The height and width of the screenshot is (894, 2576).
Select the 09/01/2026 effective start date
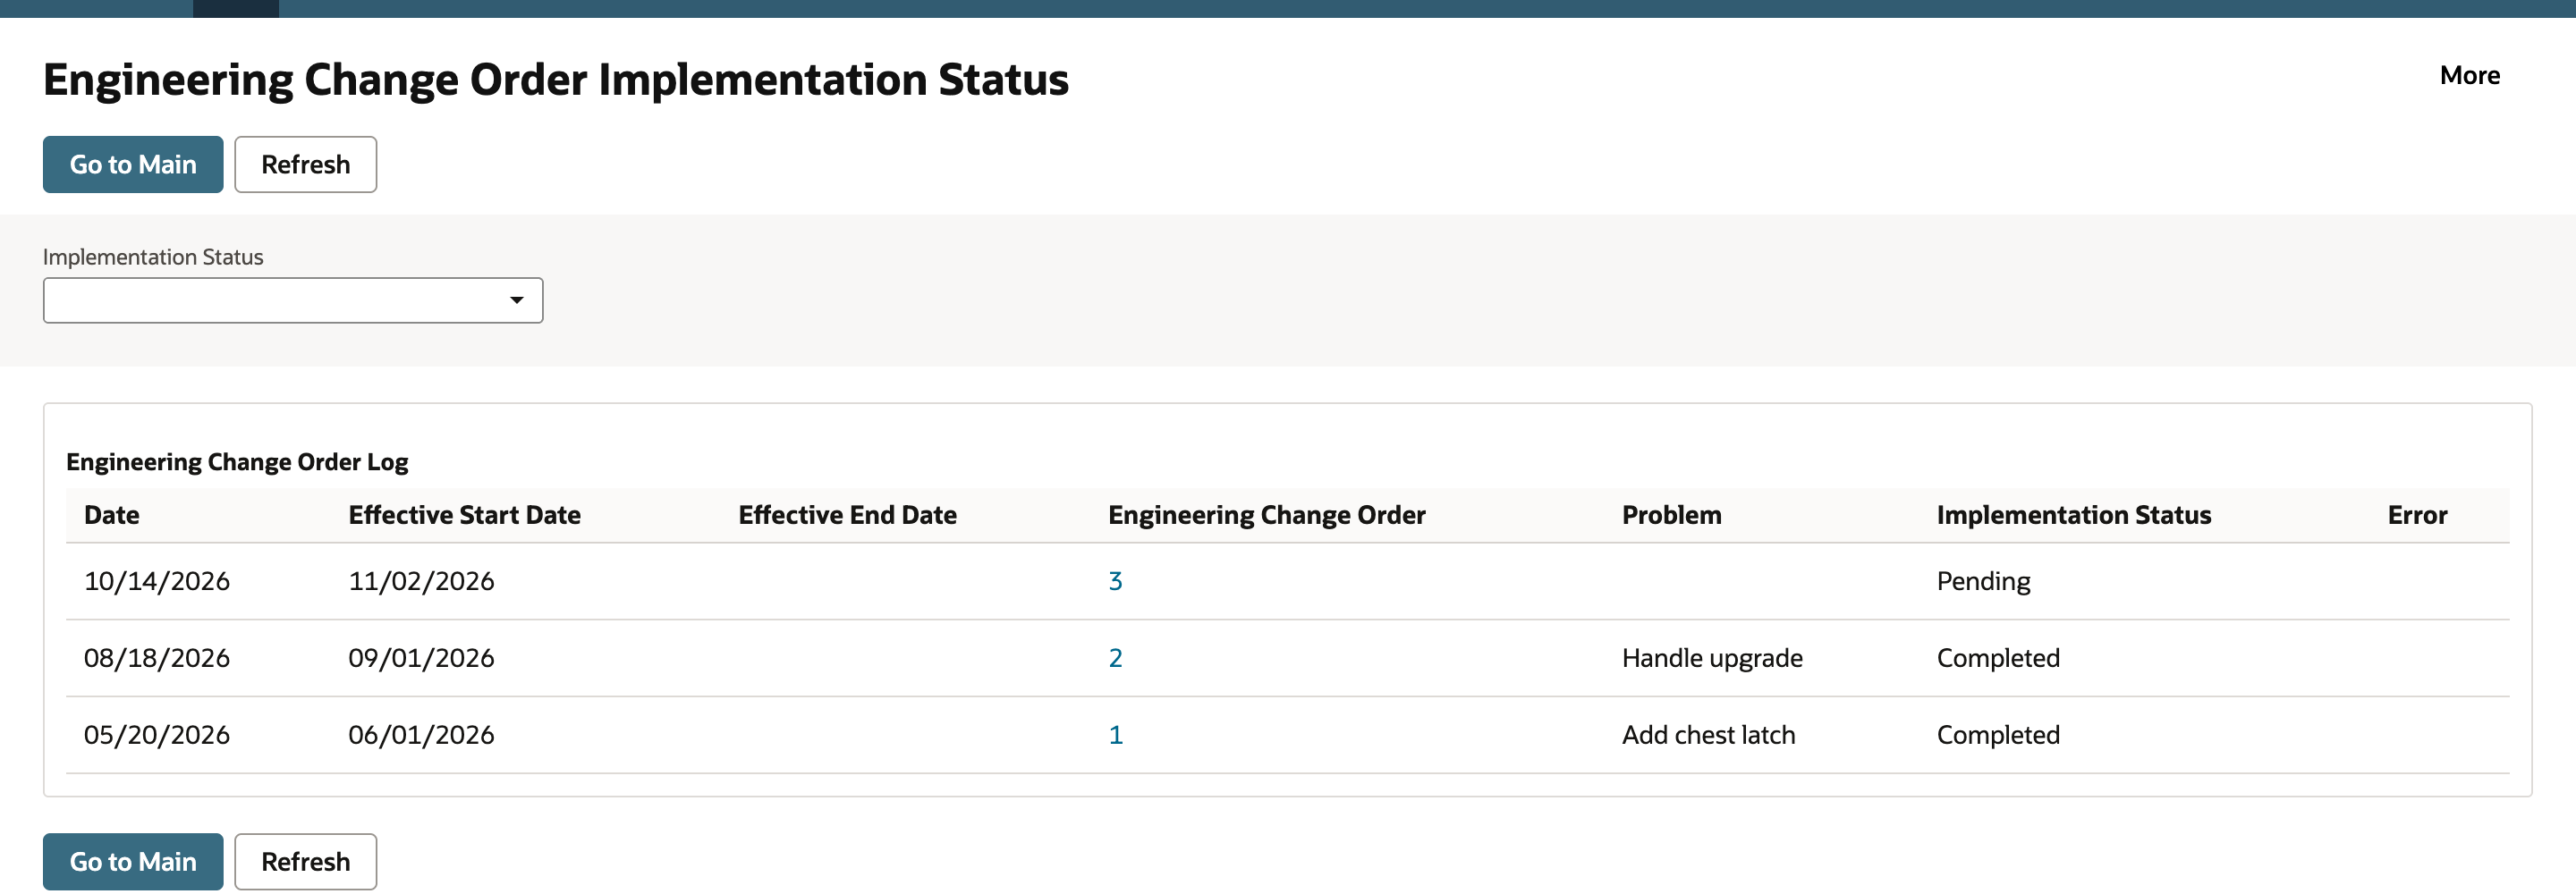coord(421,658)
